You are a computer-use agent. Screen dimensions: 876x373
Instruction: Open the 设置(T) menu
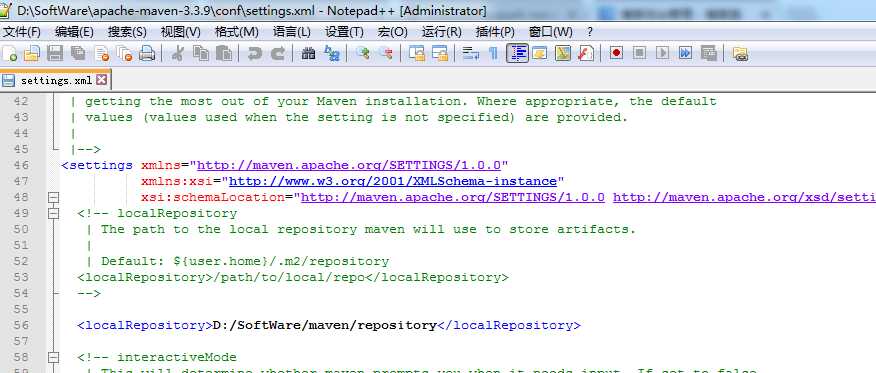[x=344, y=32]
